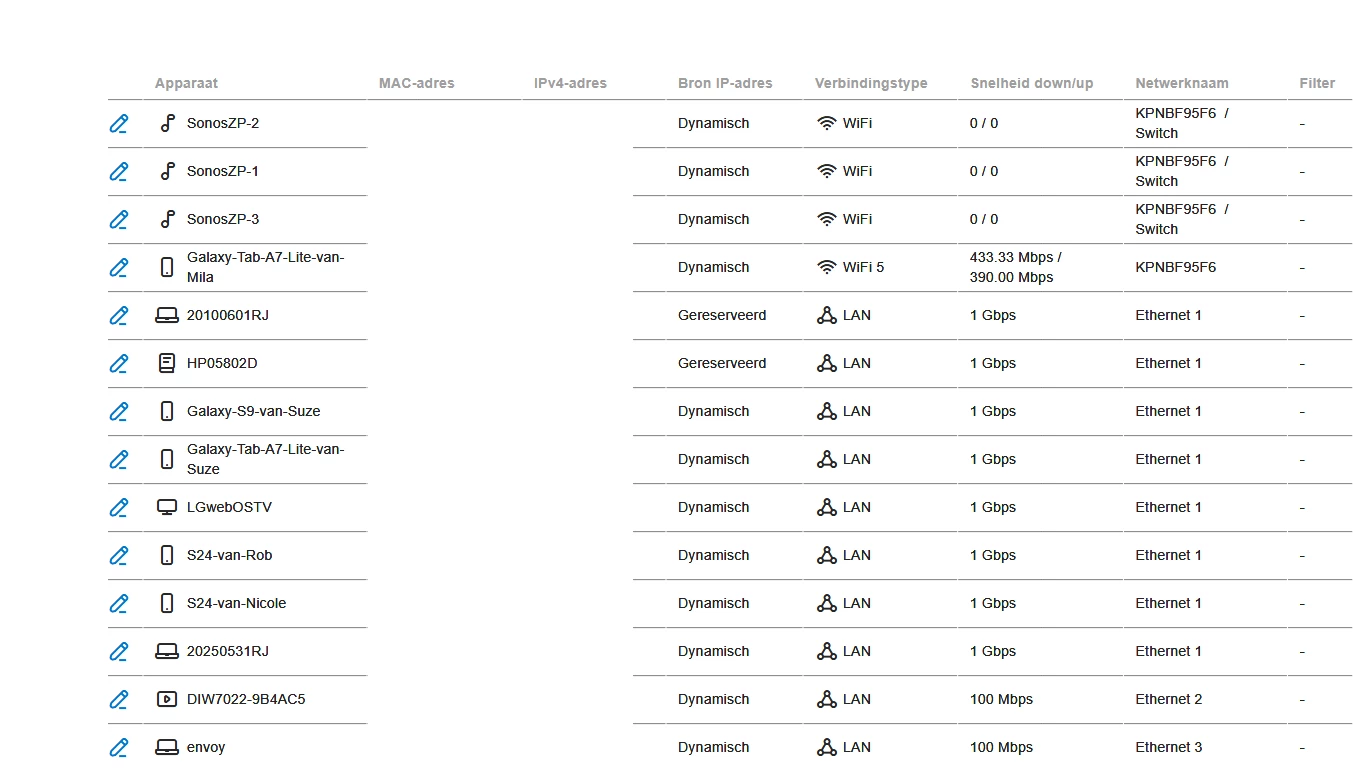The width and height of the screenshot is (1369, 776).
Task: Edit the SonosZP-3 device entry
Action: tap(119, 220)
